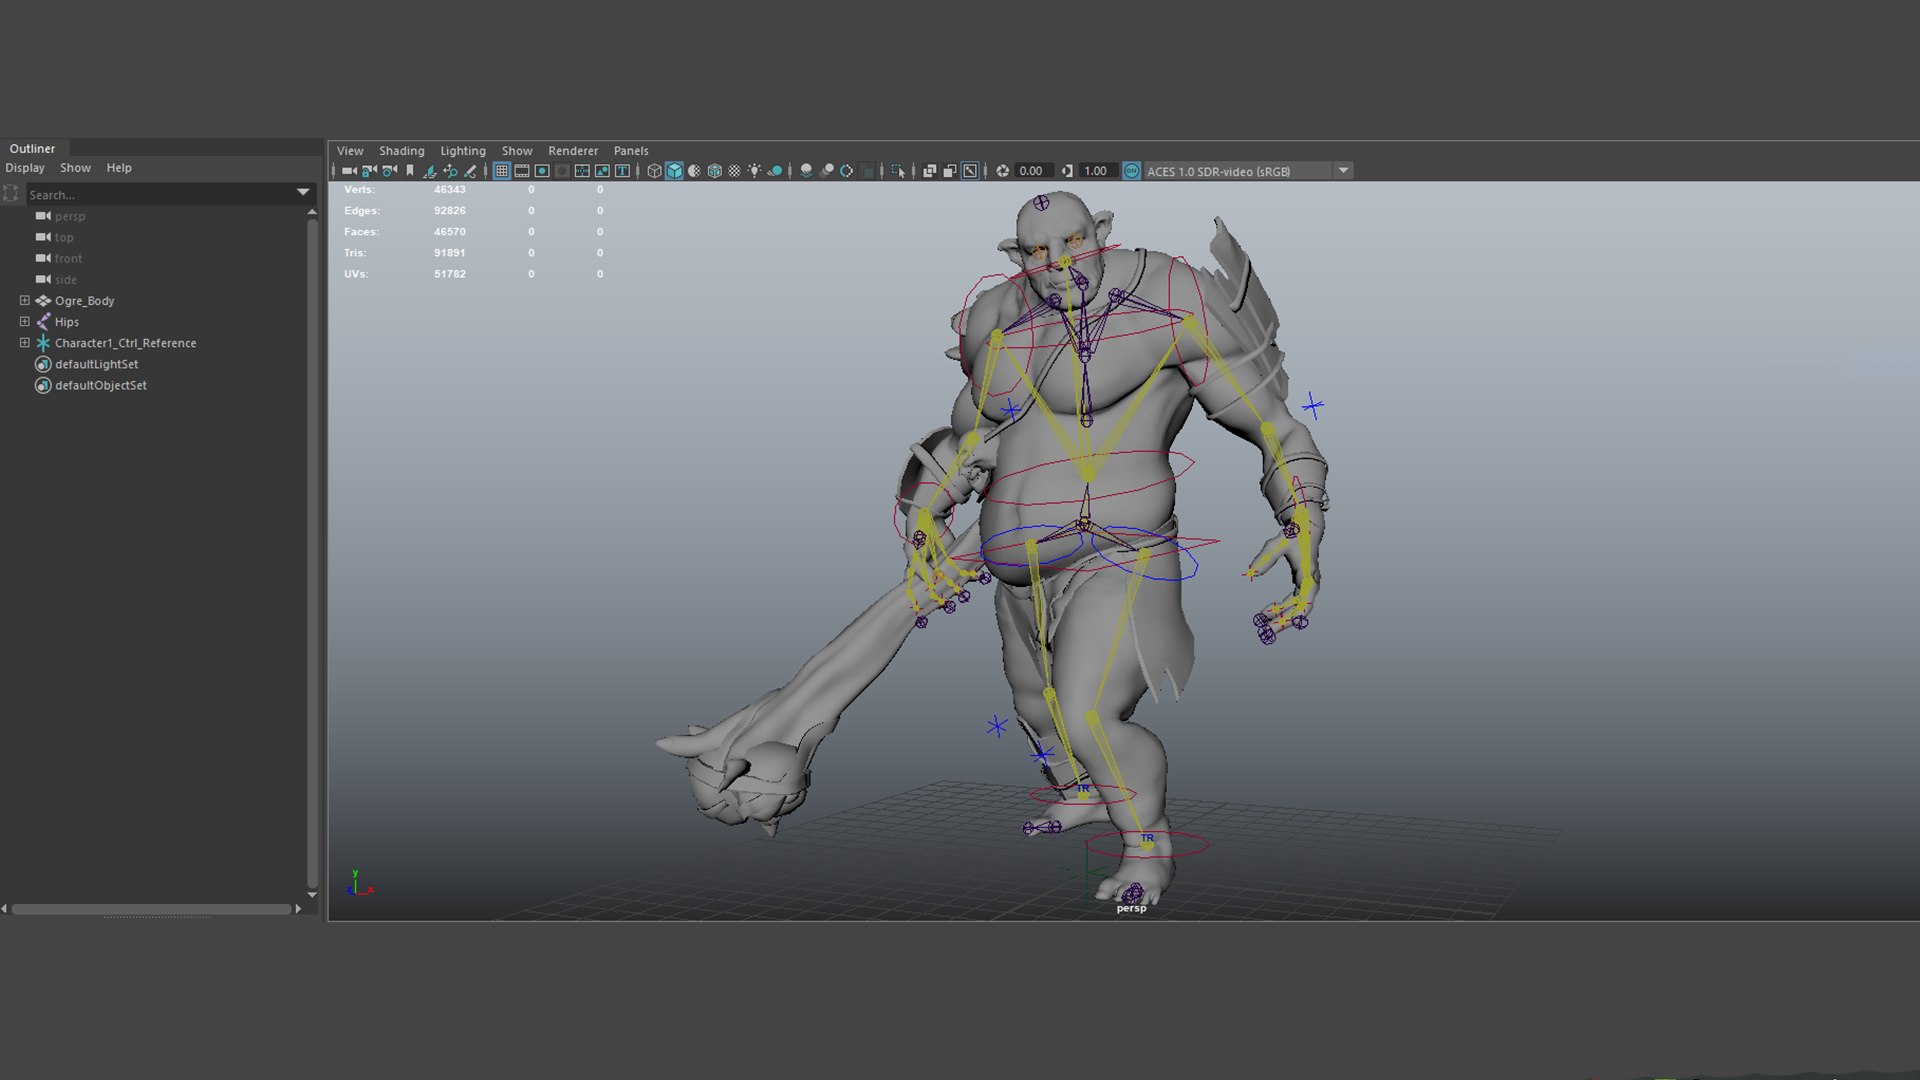The width and height of the screenshot is (1920, 1080).
Task: Click the Lock Camera icon
Action: point(369,171)
